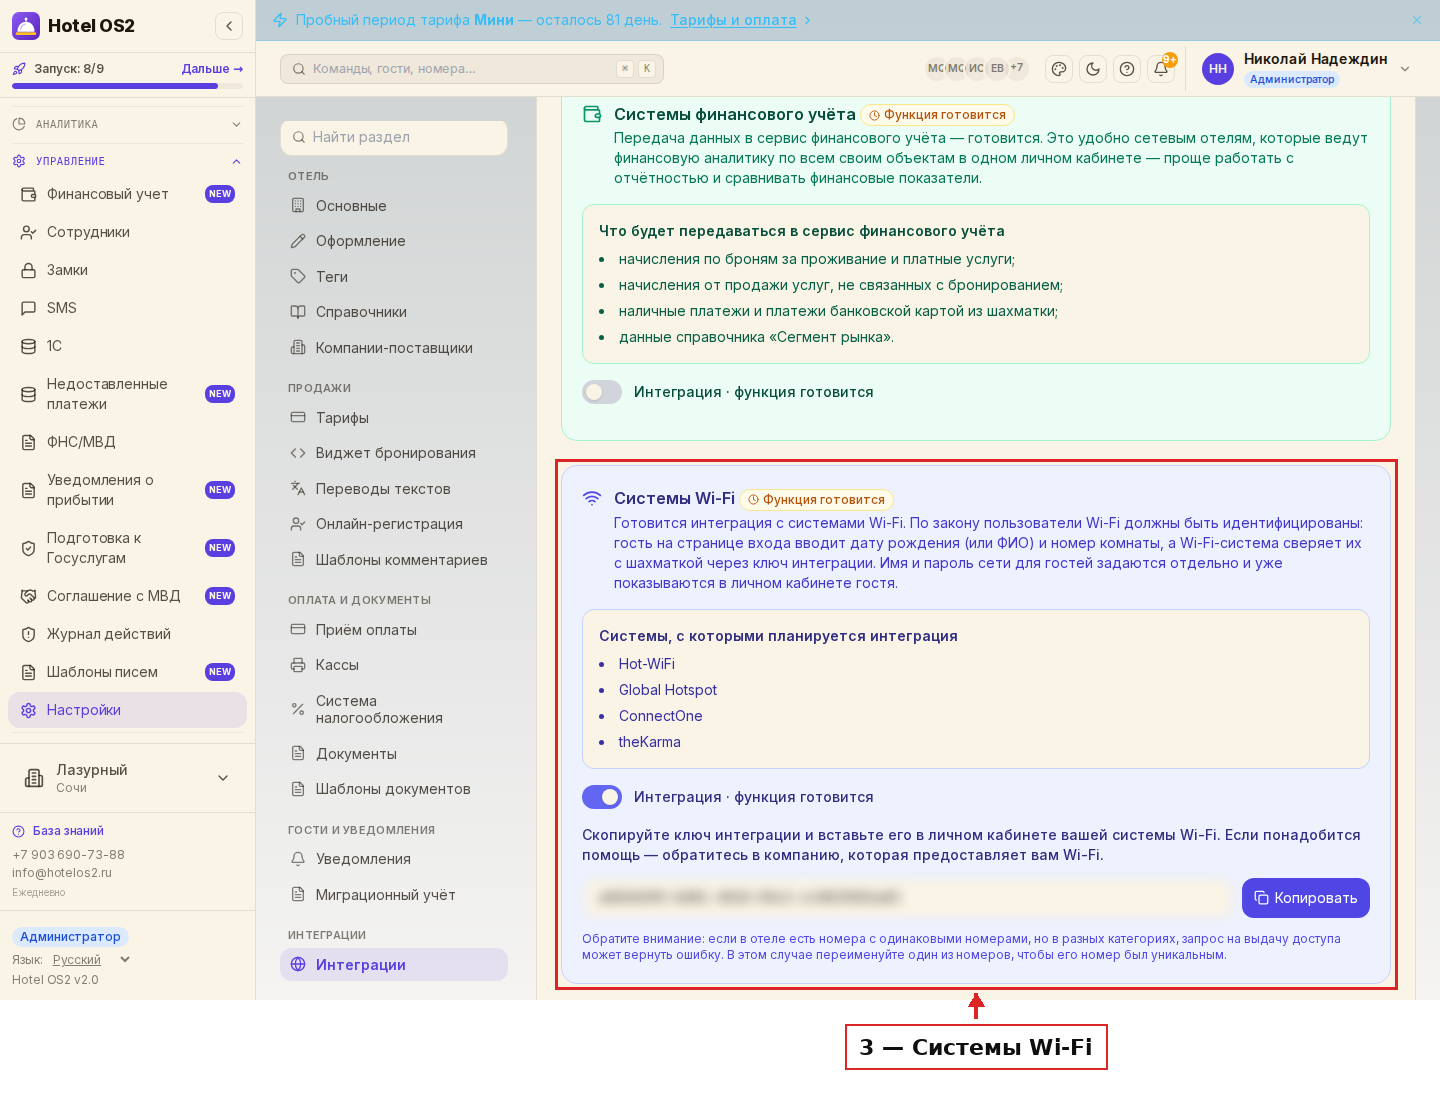
Task: Click the blurred integration key field
Action: (x=907, y=898)
